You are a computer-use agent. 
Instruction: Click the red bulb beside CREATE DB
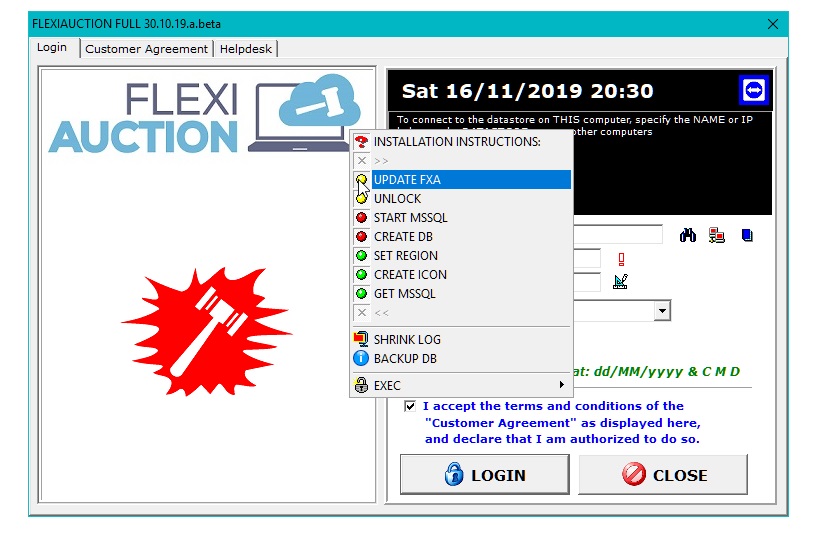click(361, 237)
